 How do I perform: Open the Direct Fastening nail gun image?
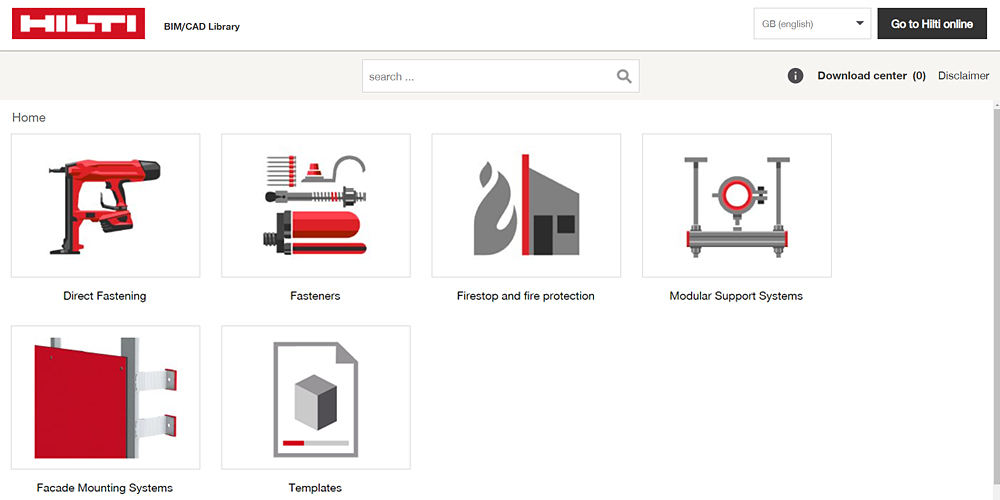[105, 205]
